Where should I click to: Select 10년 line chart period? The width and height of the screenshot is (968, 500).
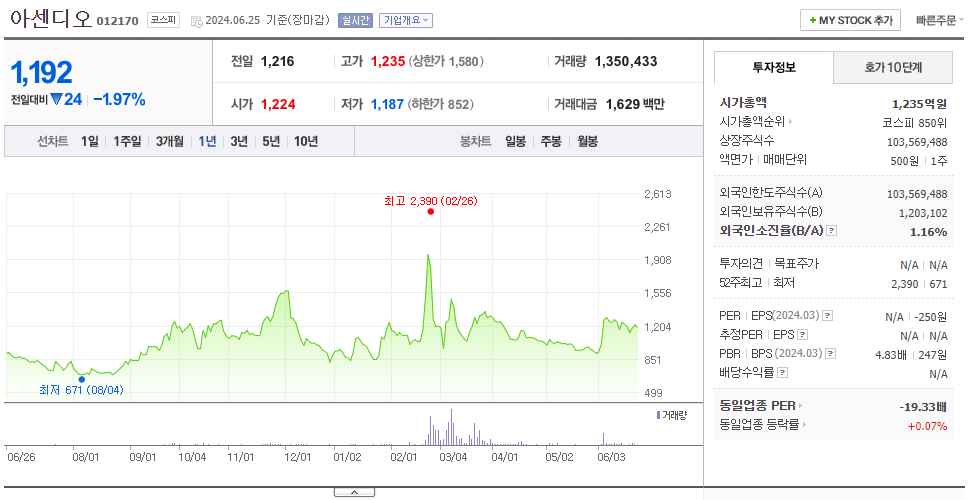tap(306, 141)
